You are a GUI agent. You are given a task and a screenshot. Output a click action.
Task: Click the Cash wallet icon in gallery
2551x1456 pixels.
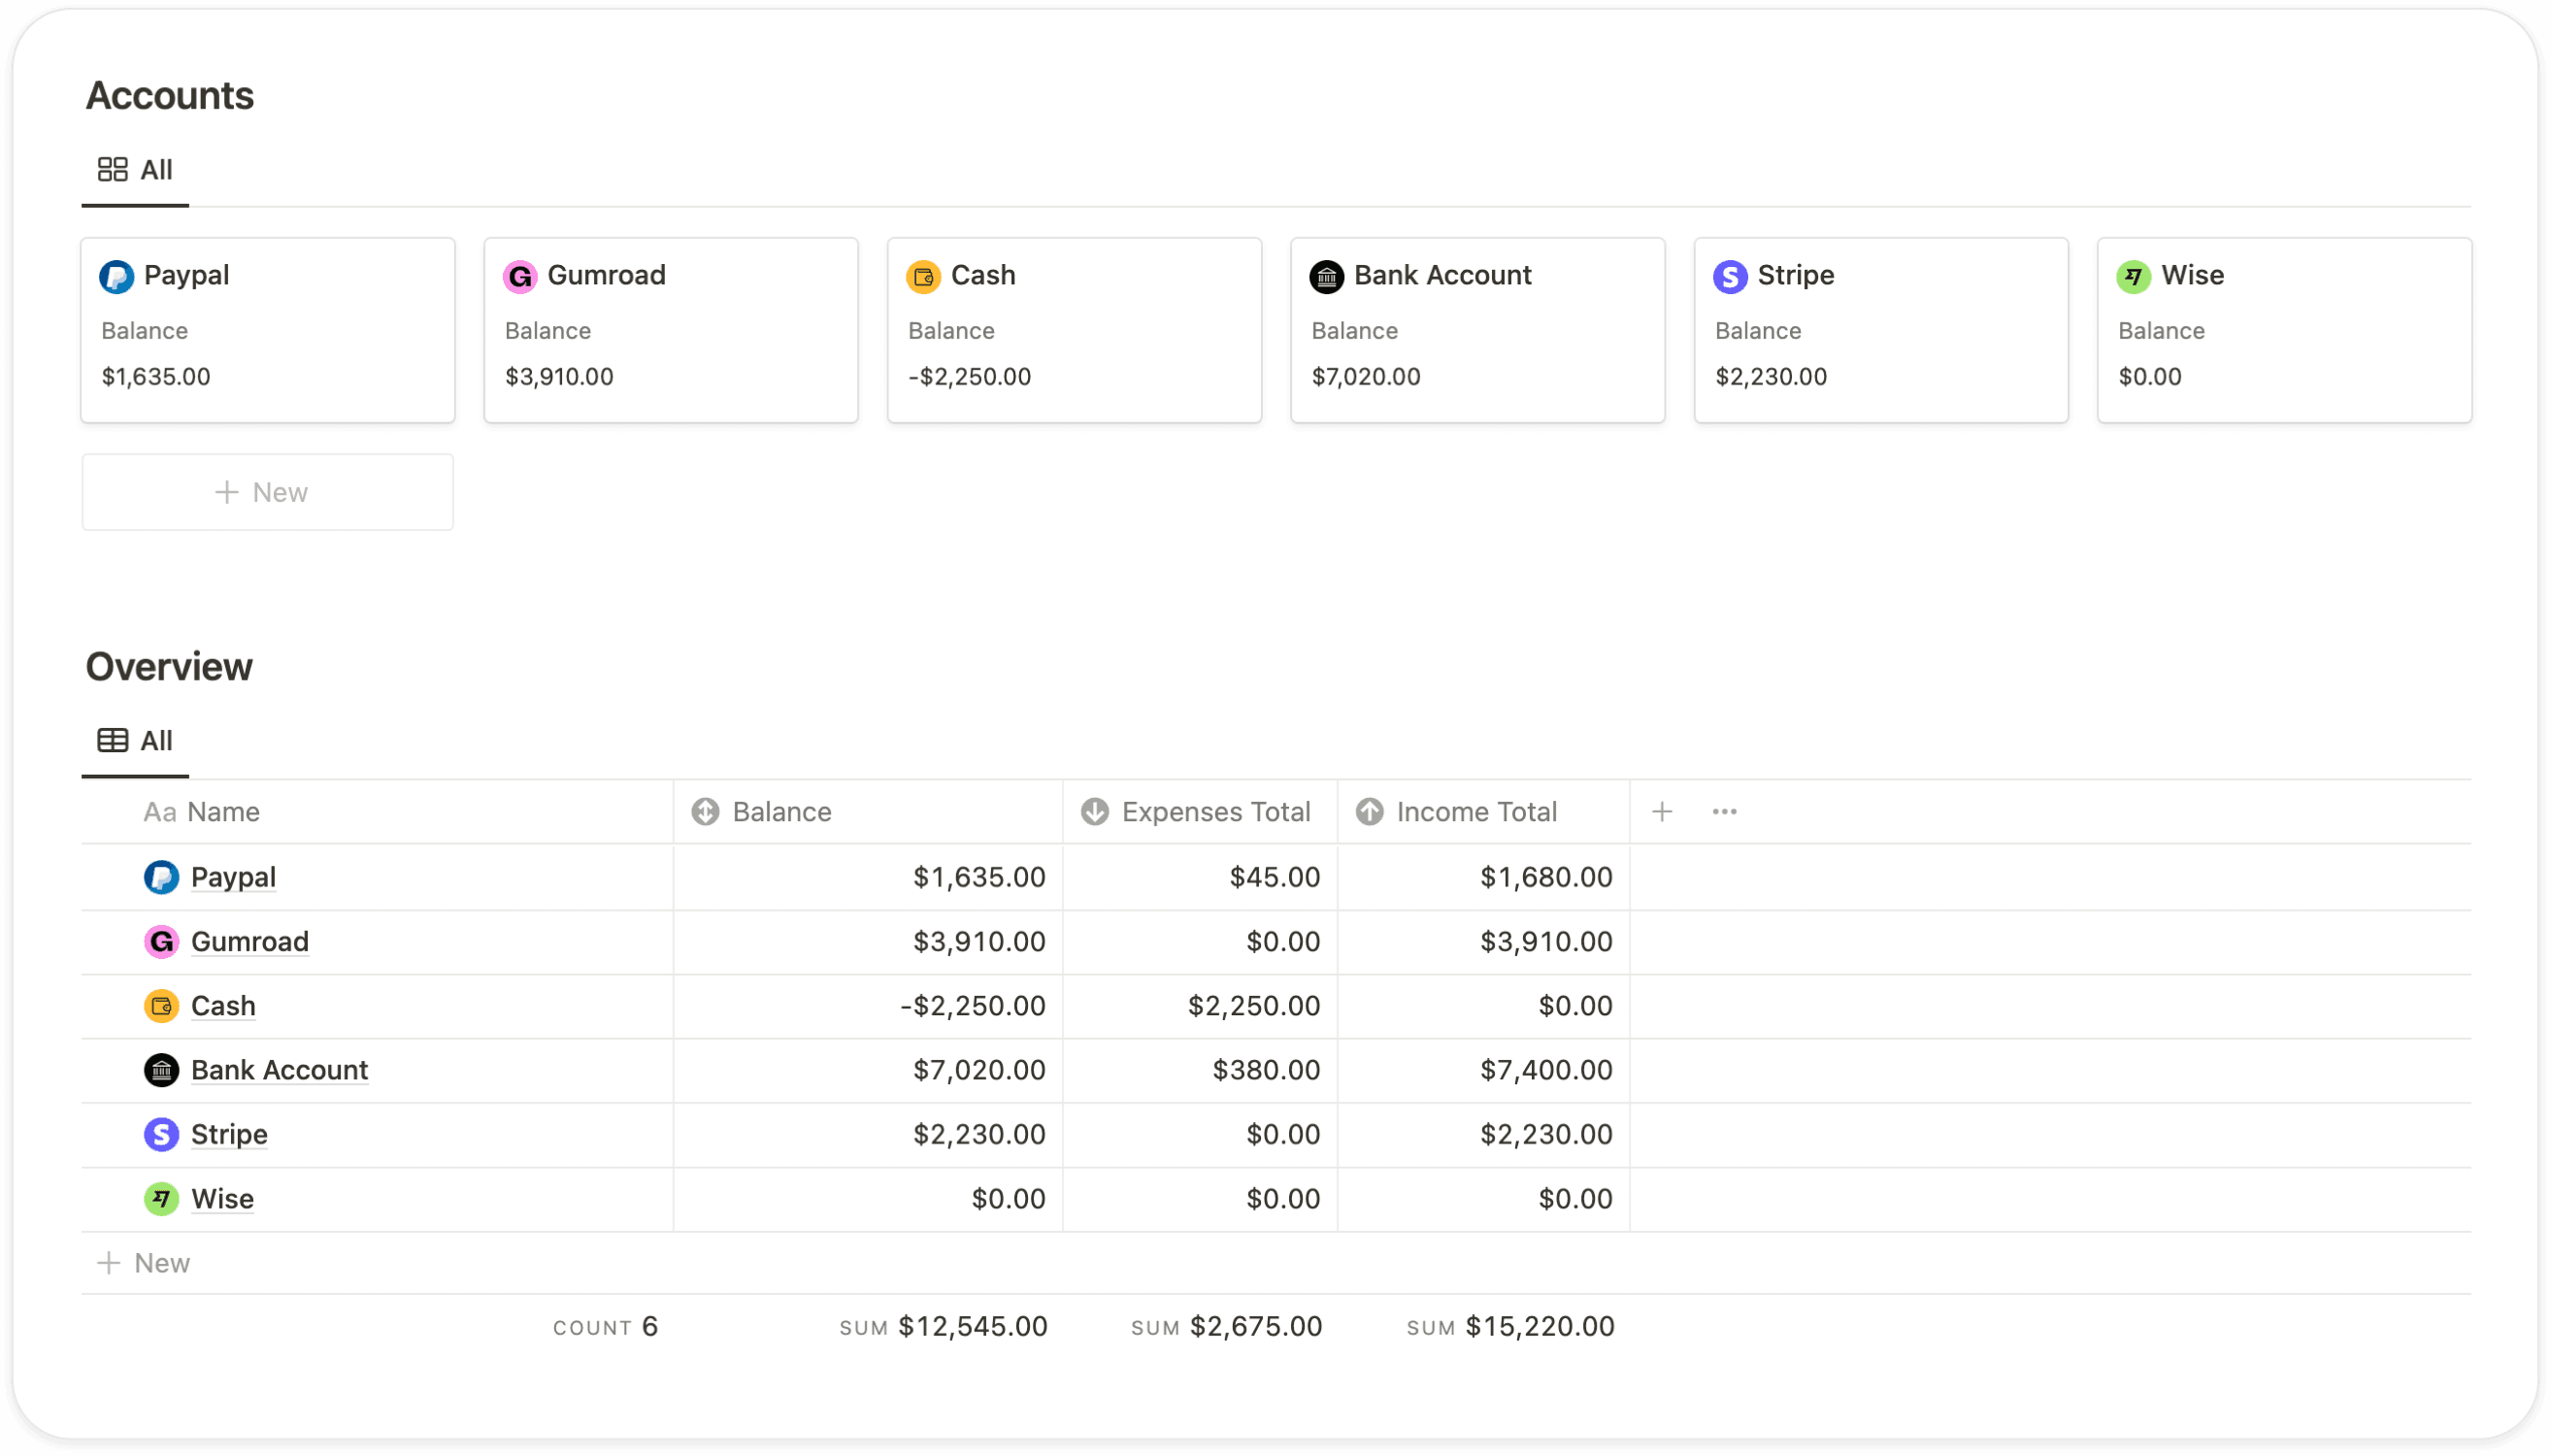point(923,276)
